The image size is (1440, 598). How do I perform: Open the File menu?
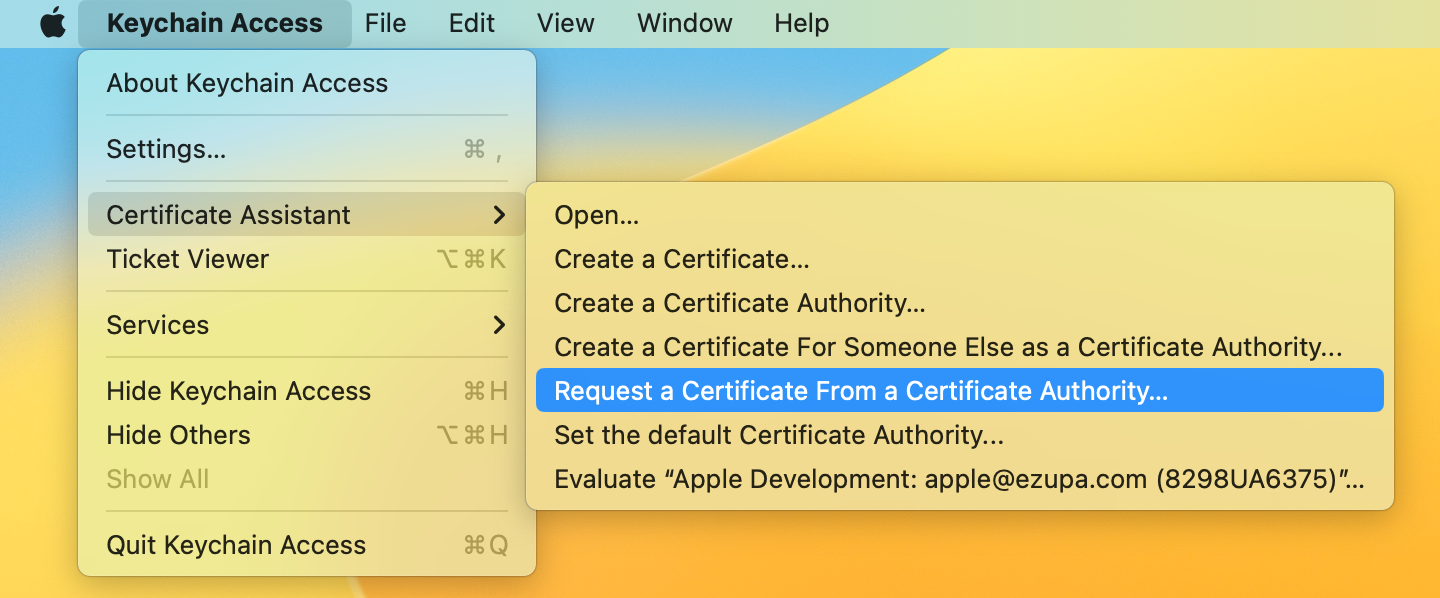point(386,23)
